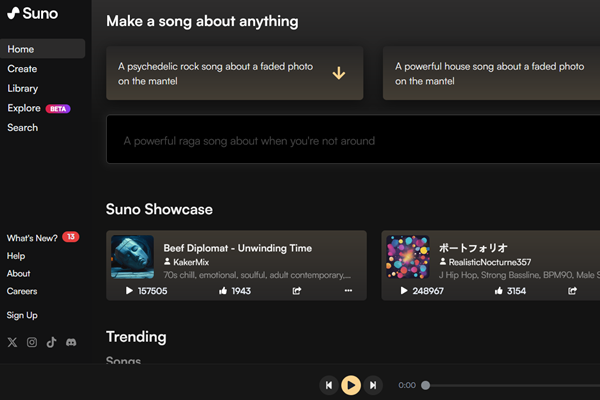Screen dimensions: 600x400
Task: Click the 70s chill, emotional genre tags
Action: [257, 275]
